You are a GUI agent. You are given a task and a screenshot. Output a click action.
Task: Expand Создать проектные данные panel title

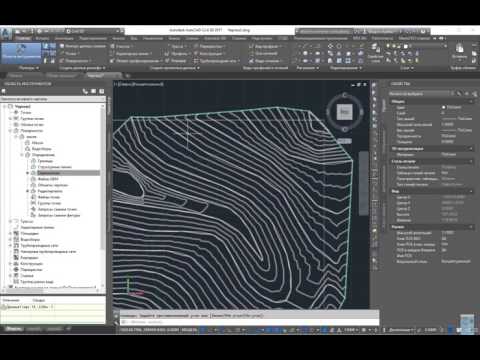[174, 68]
